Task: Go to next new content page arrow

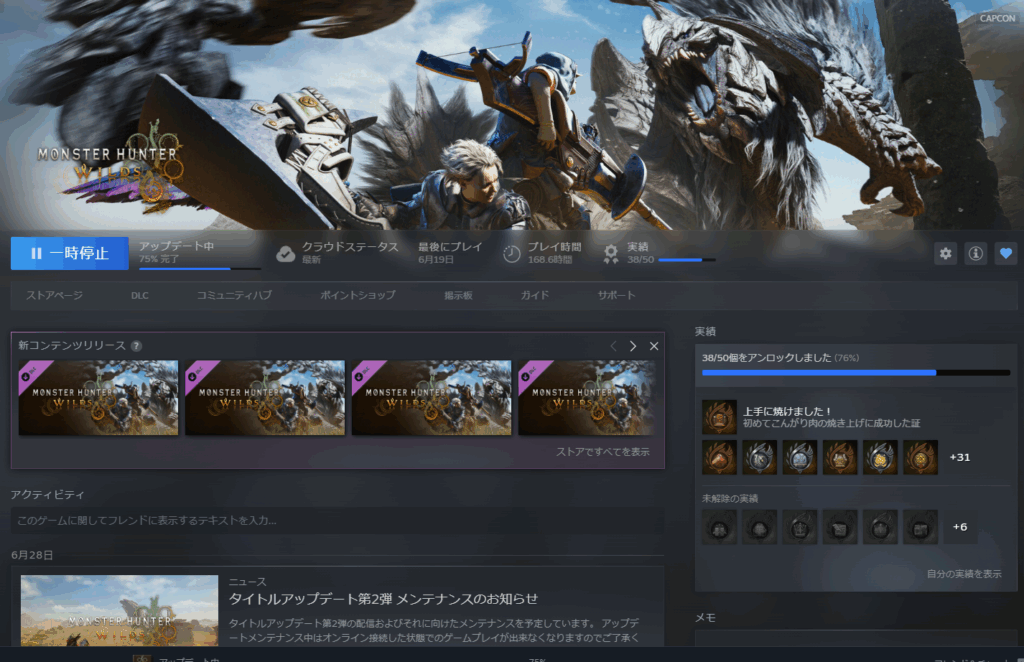Action: click(x=633, y=346)
